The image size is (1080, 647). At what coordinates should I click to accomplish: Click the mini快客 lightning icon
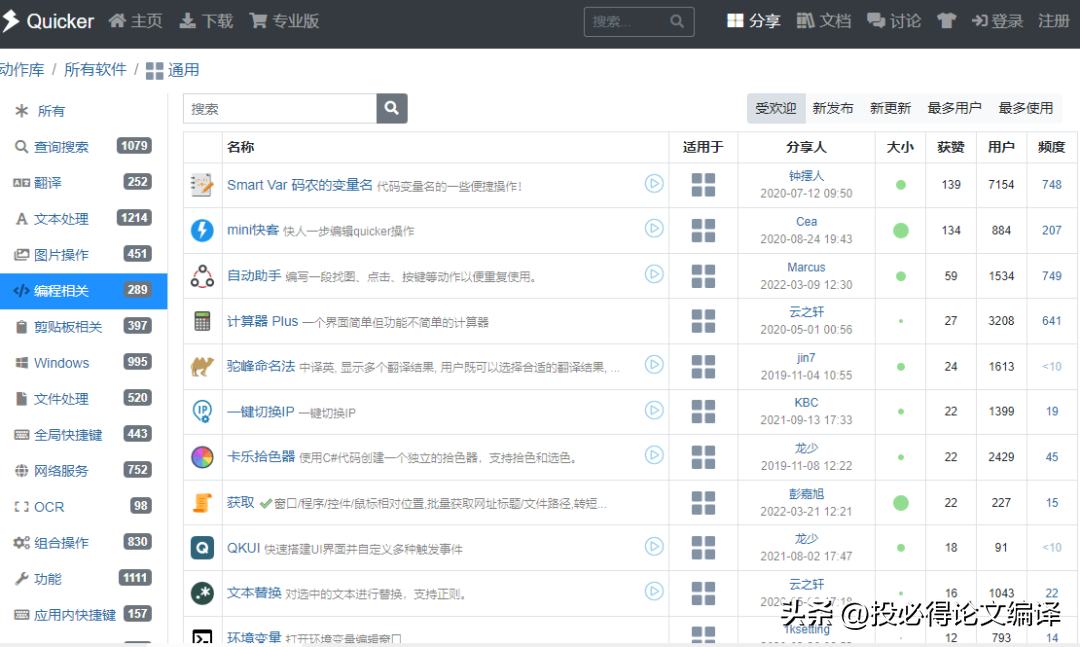pyautogui.click(x=202, y=230)
